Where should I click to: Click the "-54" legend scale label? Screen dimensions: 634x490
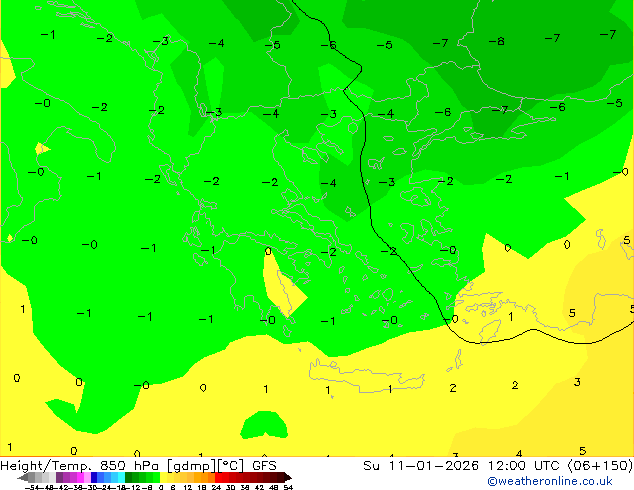coord(32,487)
